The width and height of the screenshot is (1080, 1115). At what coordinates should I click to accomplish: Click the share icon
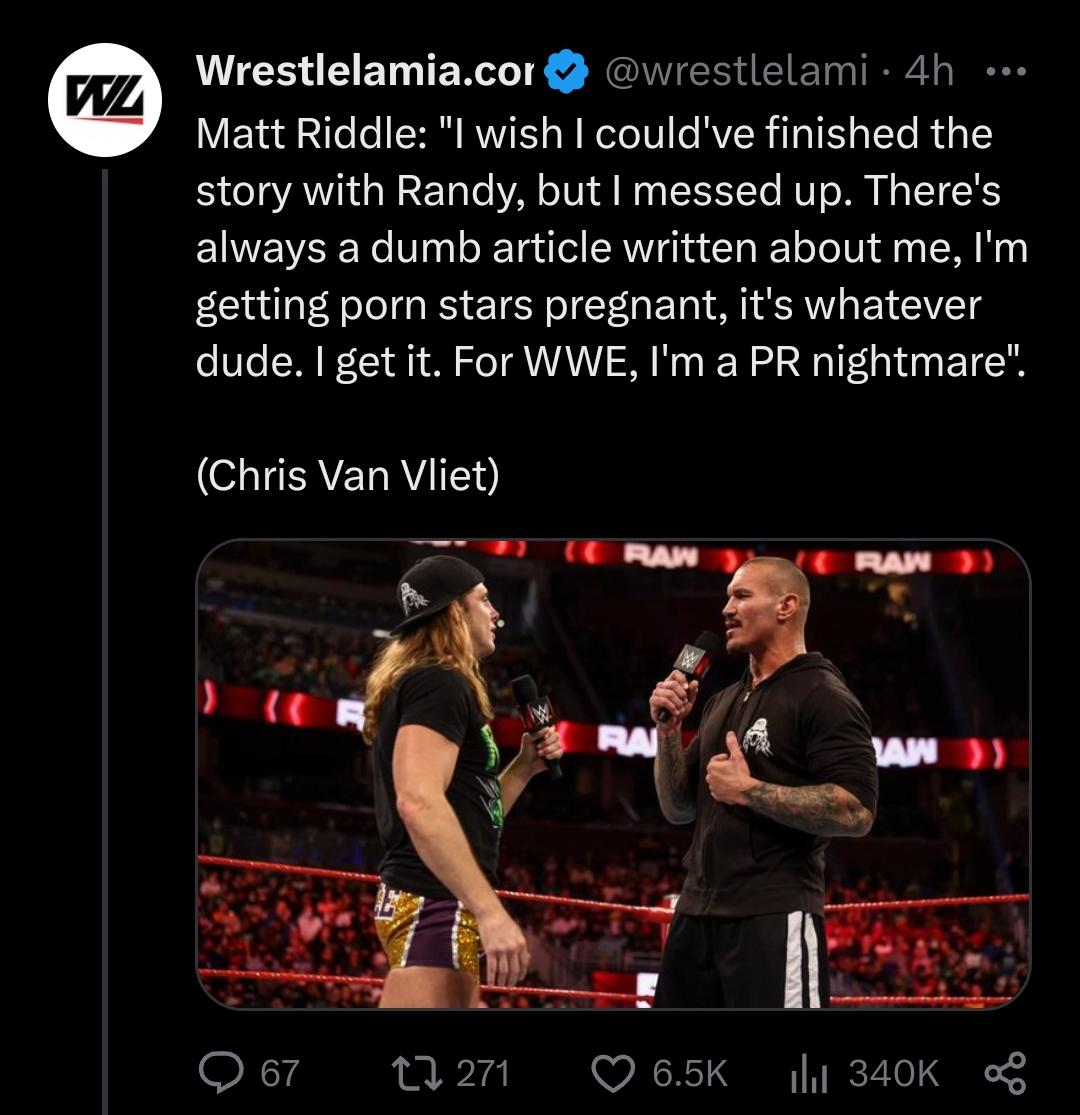(1005, 1072)
